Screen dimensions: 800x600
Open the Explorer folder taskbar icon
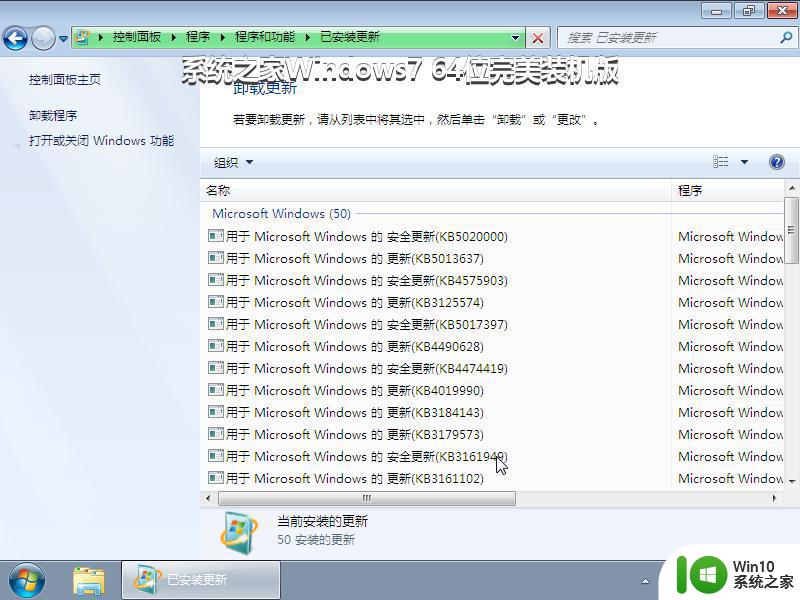point(89,579)
